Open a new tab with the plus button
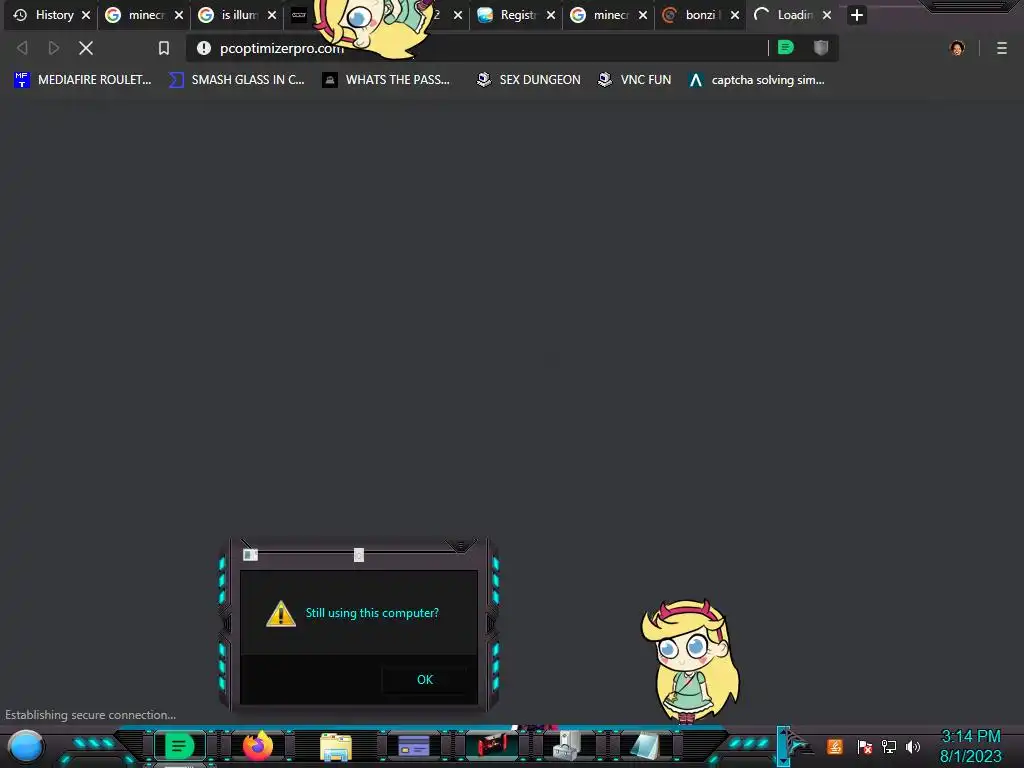1024x768 pixels. pos(857,14)
